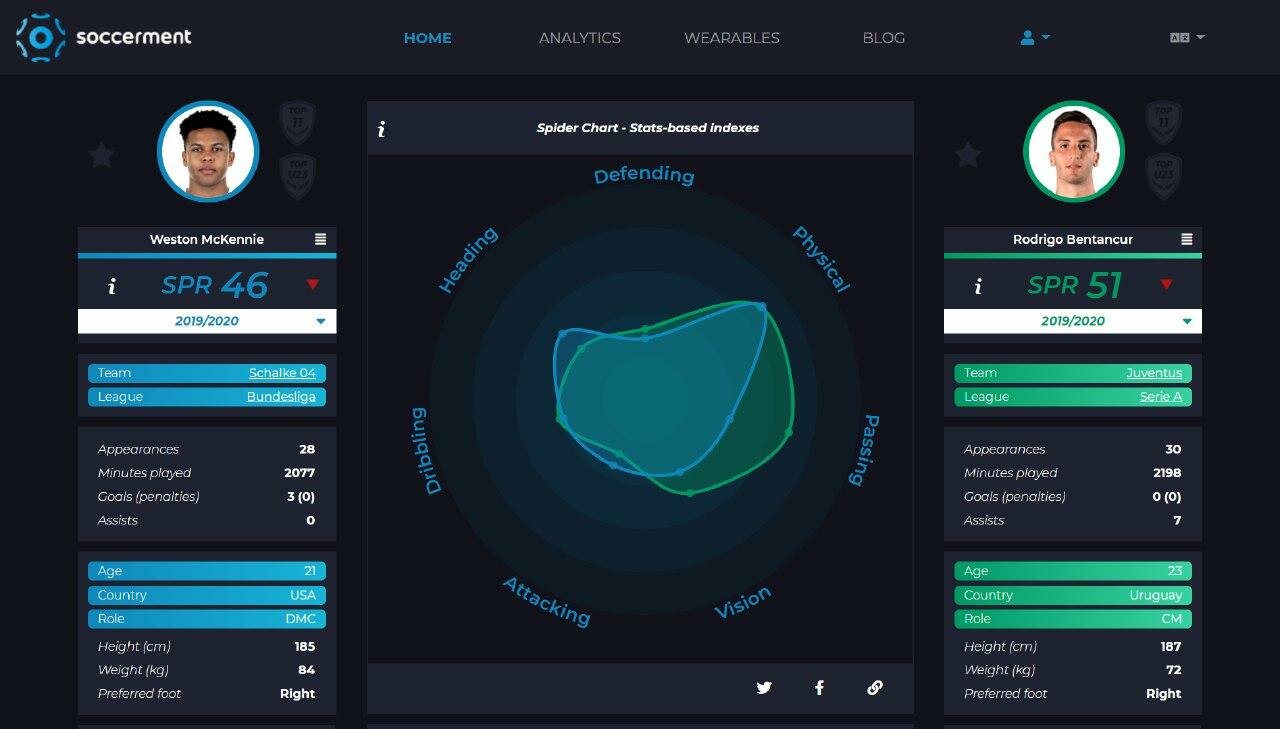Share the spider chart on Facebook

click(x=819, y=687)
